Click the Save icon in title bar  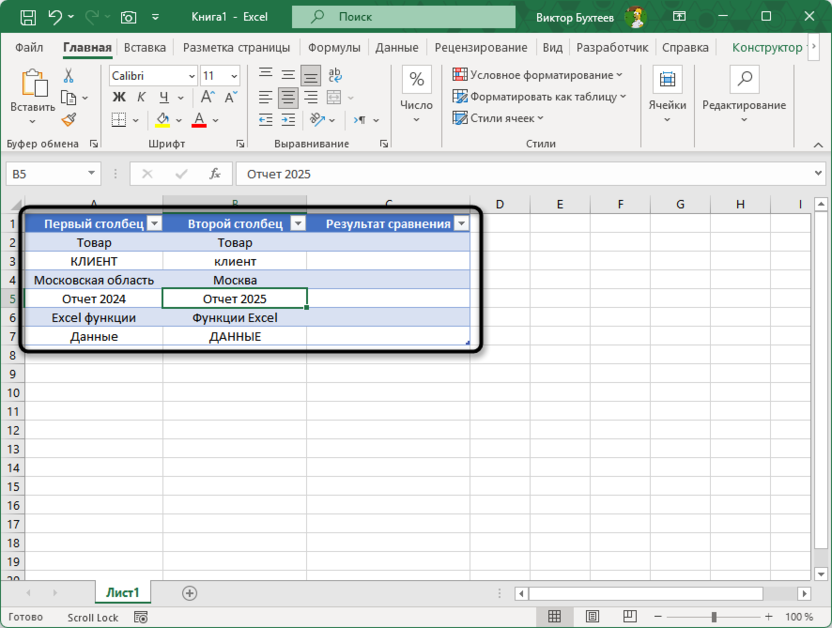28,17
